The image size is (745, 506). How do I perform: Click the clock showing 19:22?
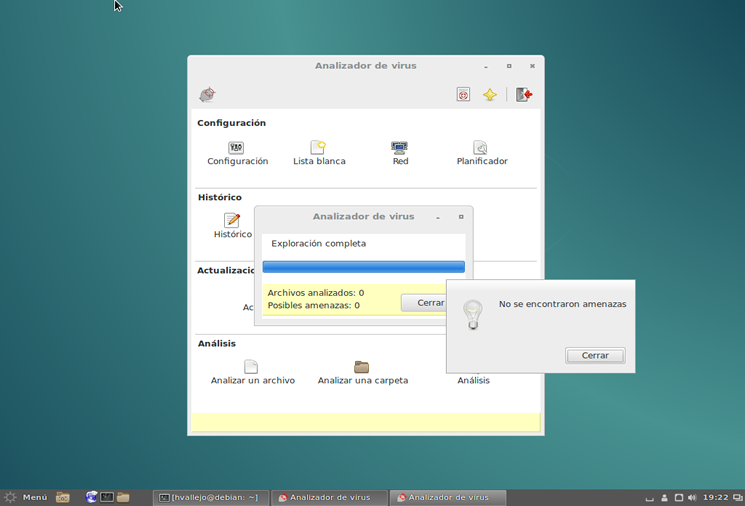[715, 497]
